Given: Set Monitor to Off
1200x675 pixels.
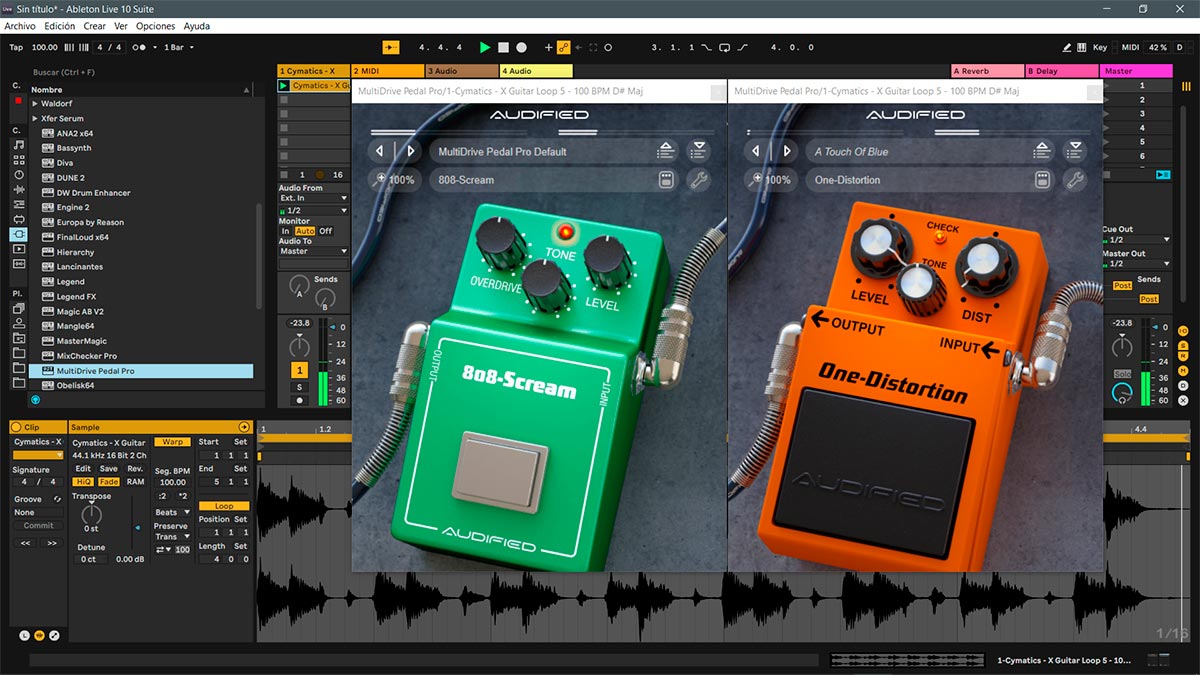Looking at the screenshot, I should (325, 231).
